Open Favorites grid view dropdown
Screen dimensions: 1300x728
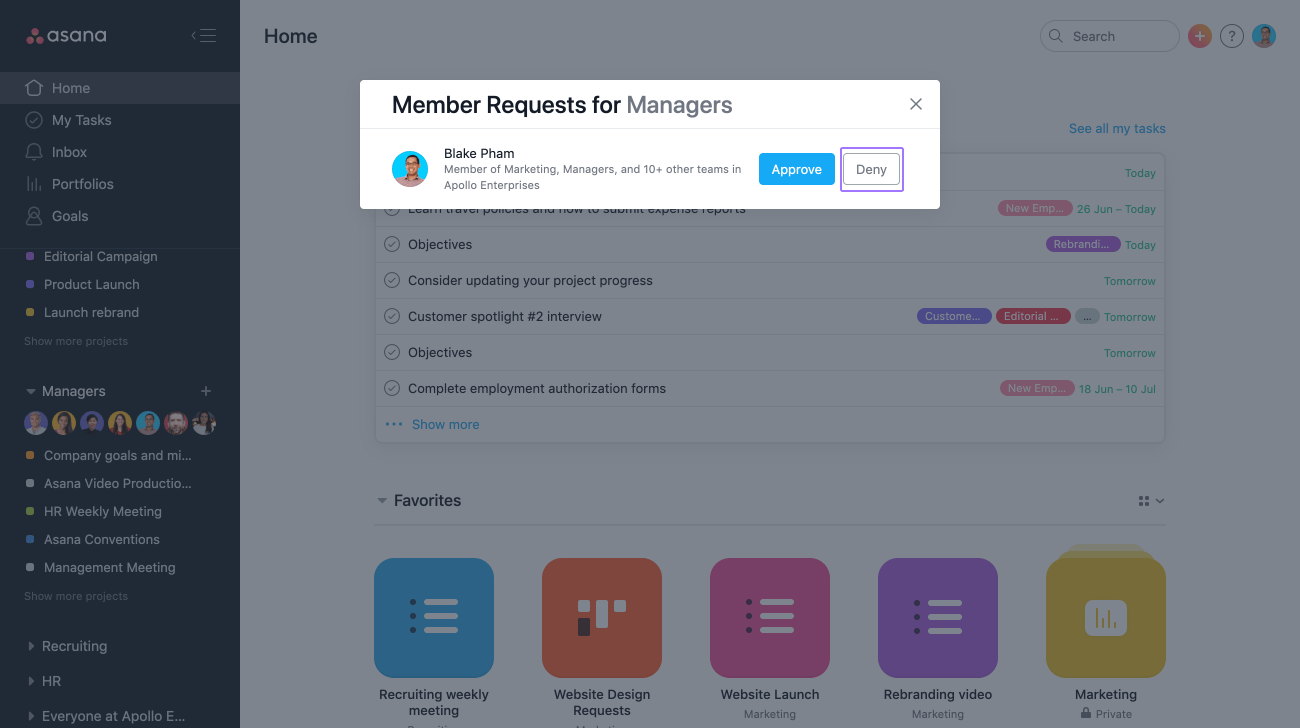[x=1151, y=500]
